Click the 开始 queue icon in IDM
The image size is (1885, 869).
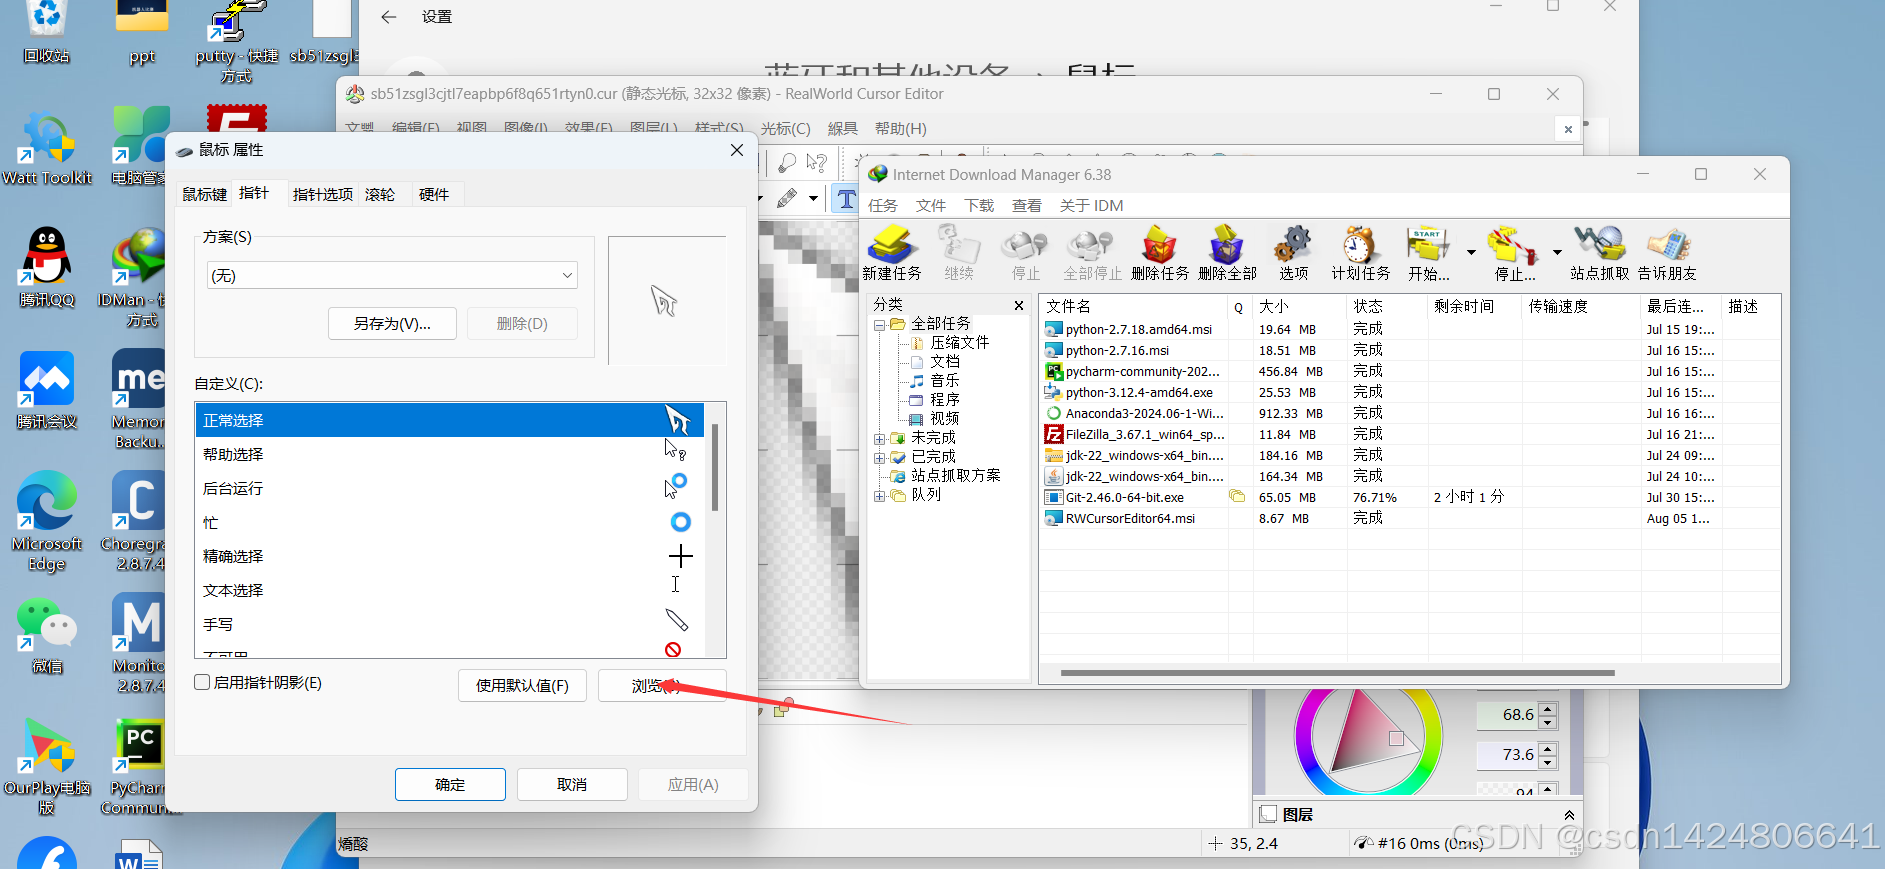point(1428,252)
